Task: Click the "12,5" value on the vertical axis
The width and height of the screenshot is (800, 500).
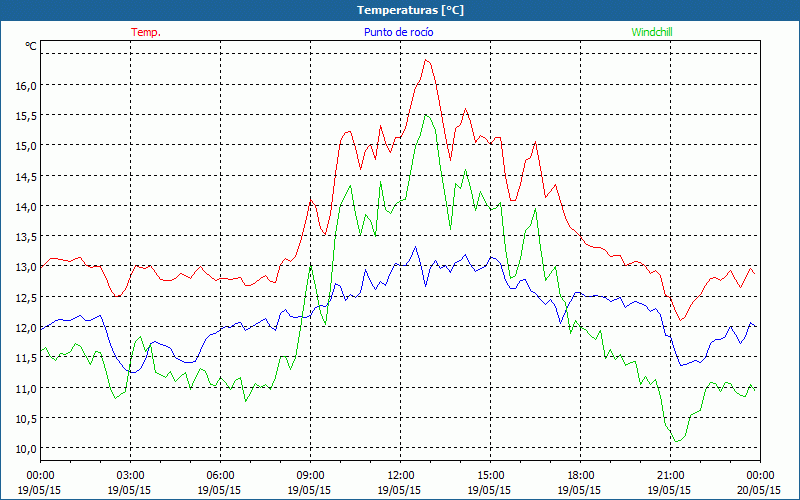Action: coord(26,297)
